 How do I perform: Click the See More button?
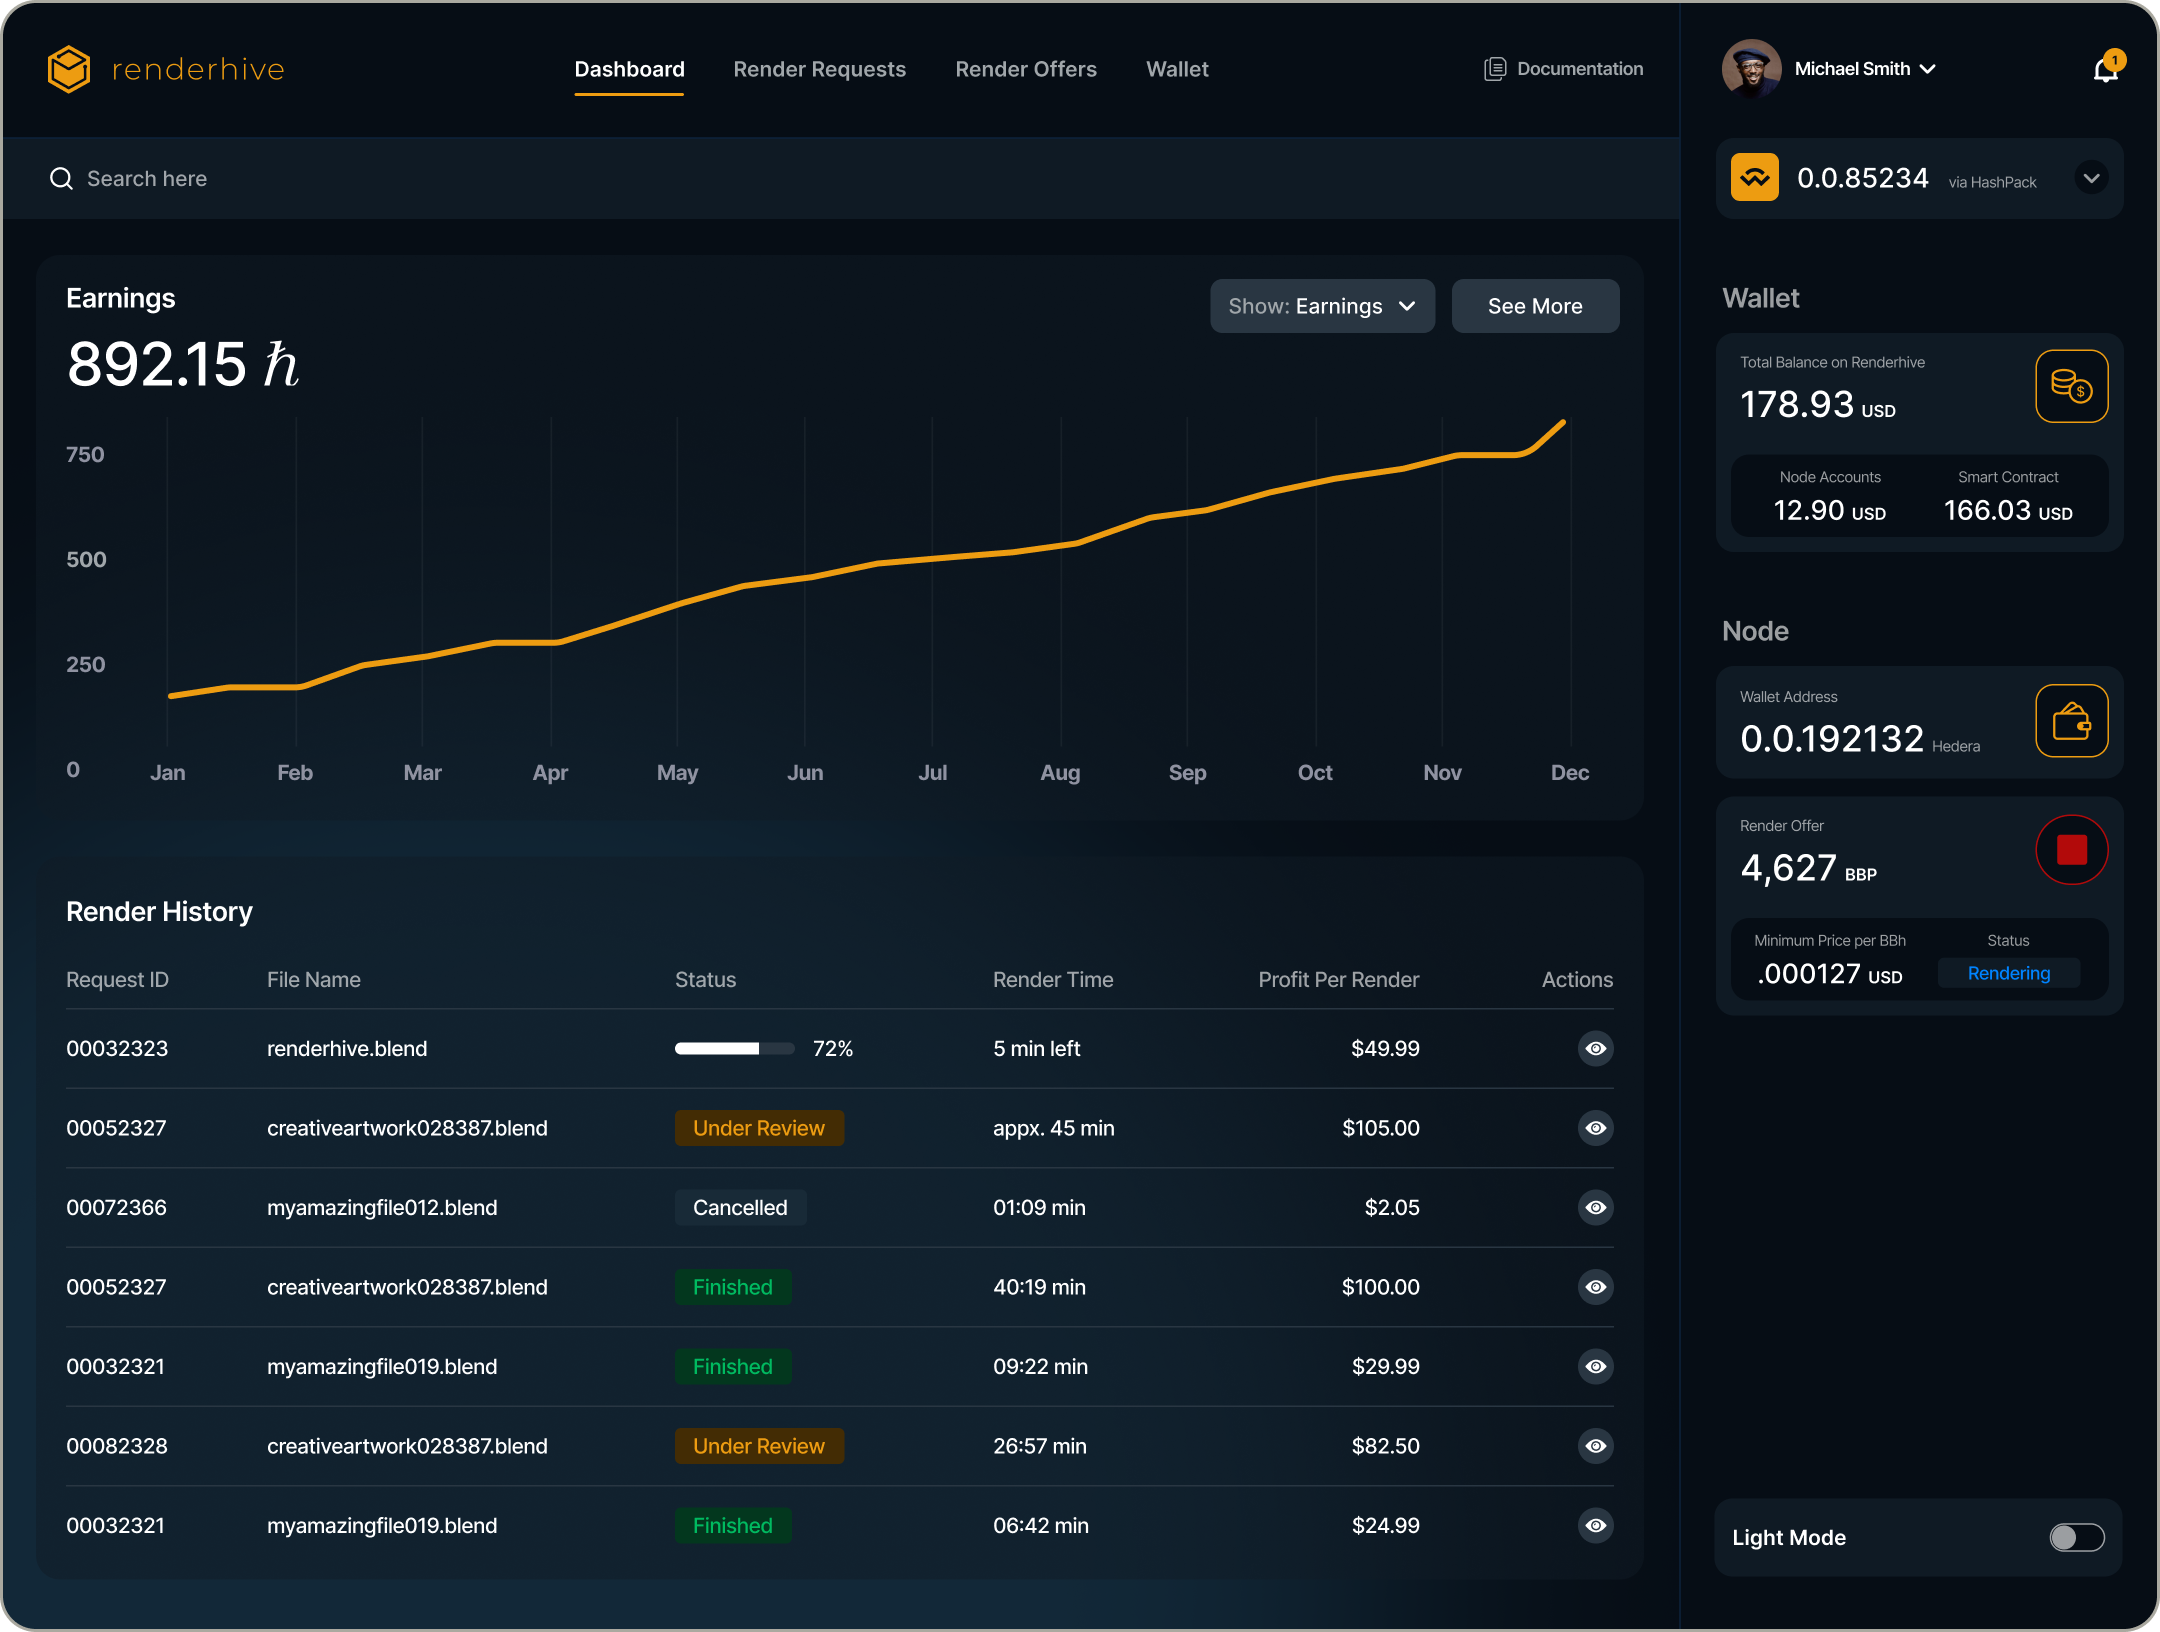pyautogui.click(x=1535, y=306)
